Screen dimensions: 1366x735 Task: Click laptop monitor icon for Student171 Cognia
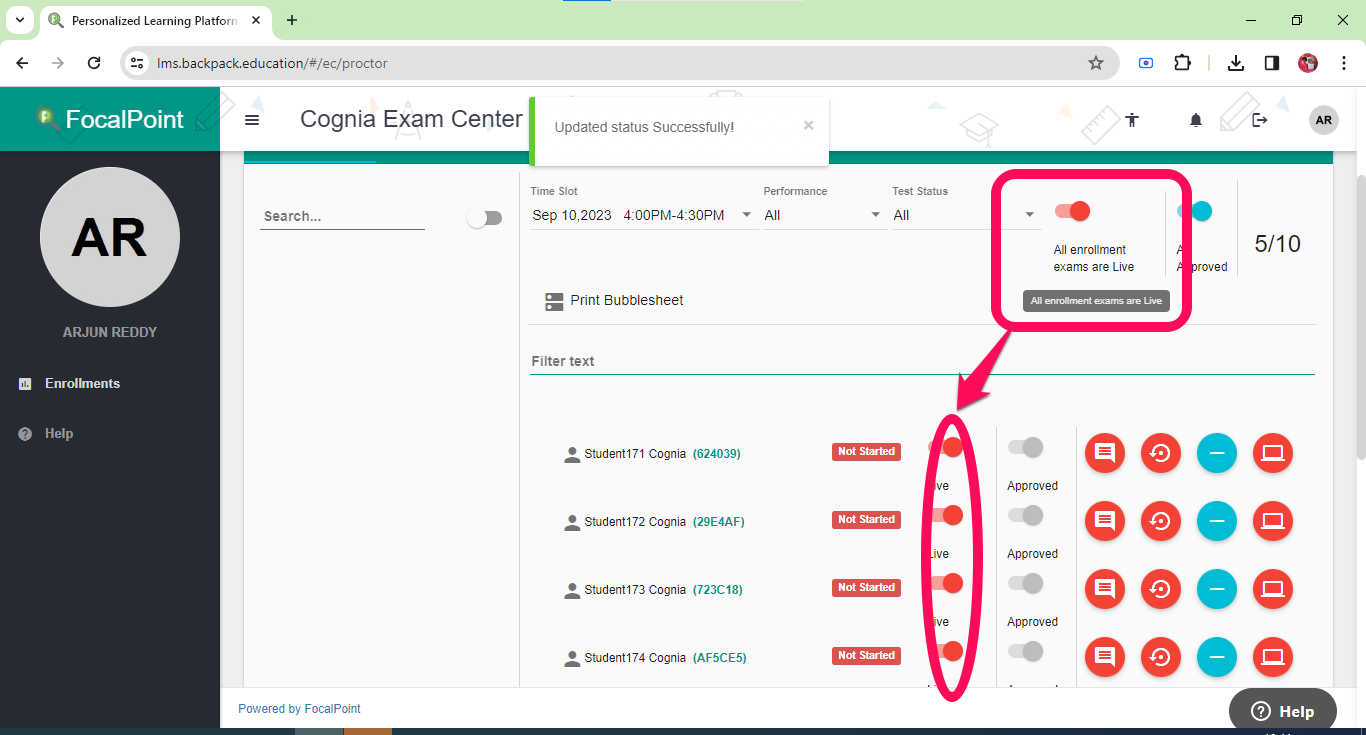click(x=1273, y=453)
